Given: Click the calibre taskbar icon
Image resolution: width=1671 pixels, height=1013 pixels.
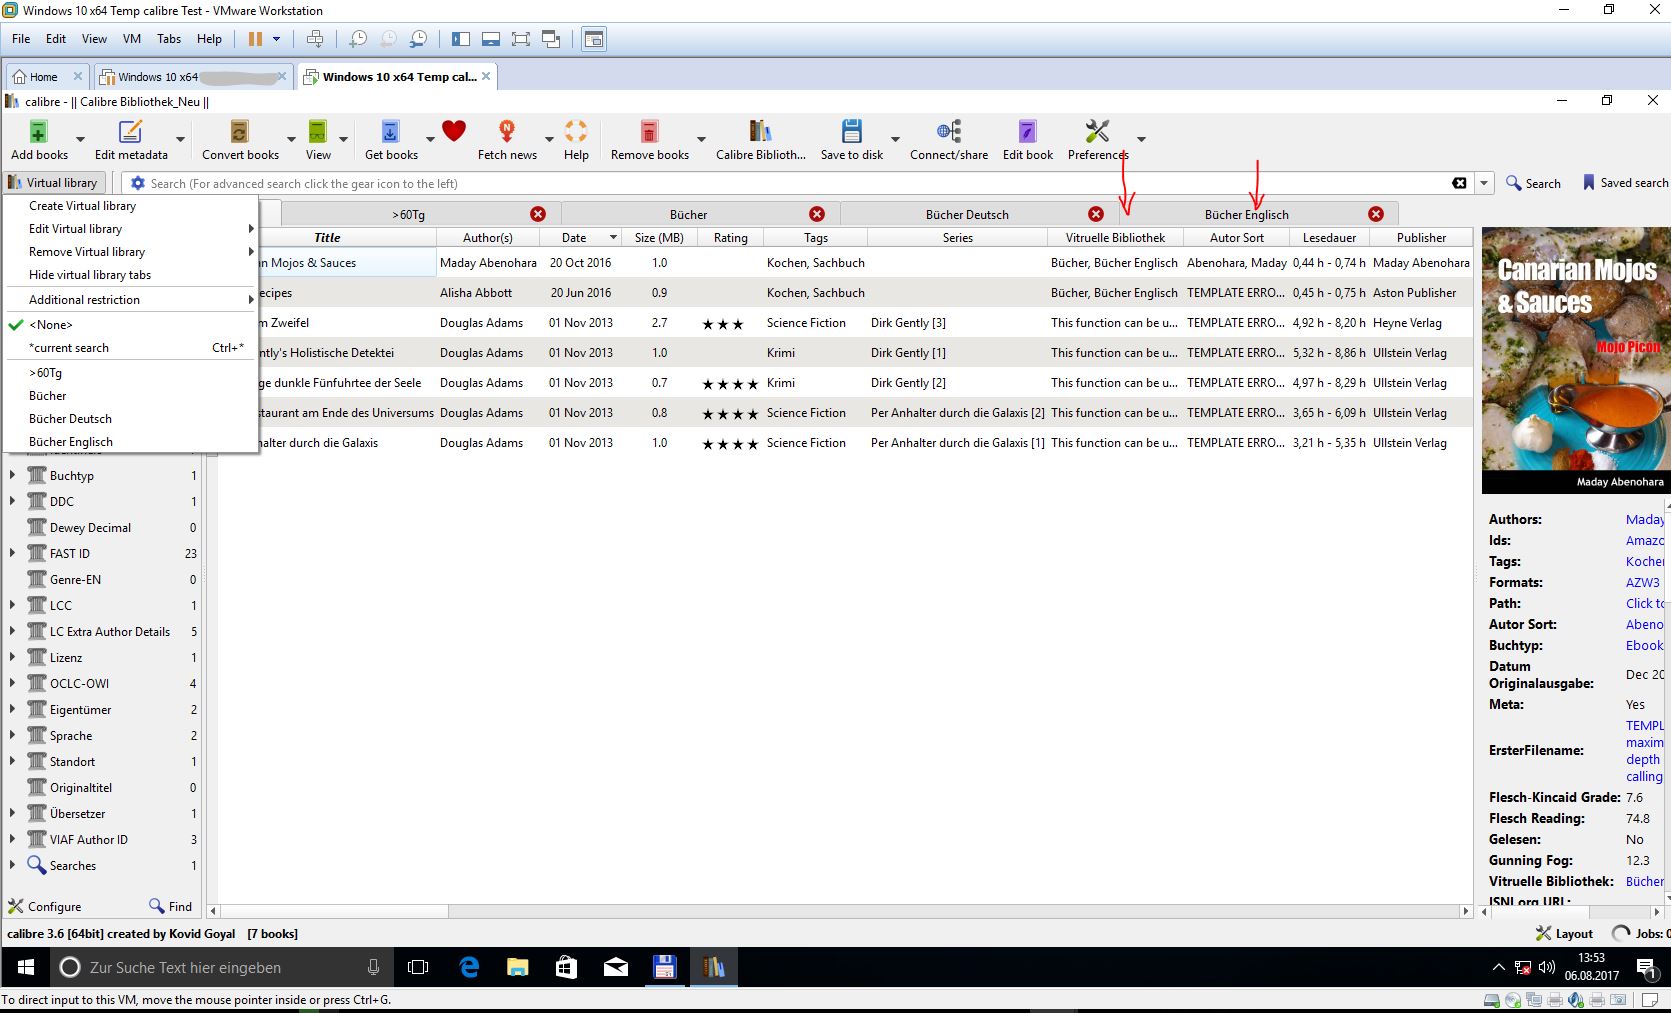Looking at the screenshot, I should [713, 967].
